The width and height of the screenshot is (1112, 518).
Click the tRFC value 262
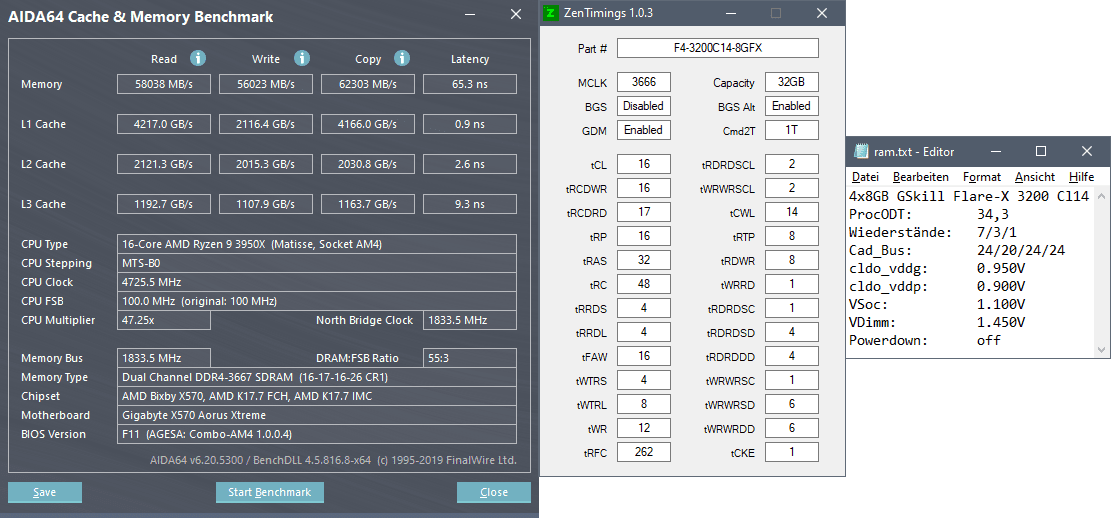tap(644, 451)
